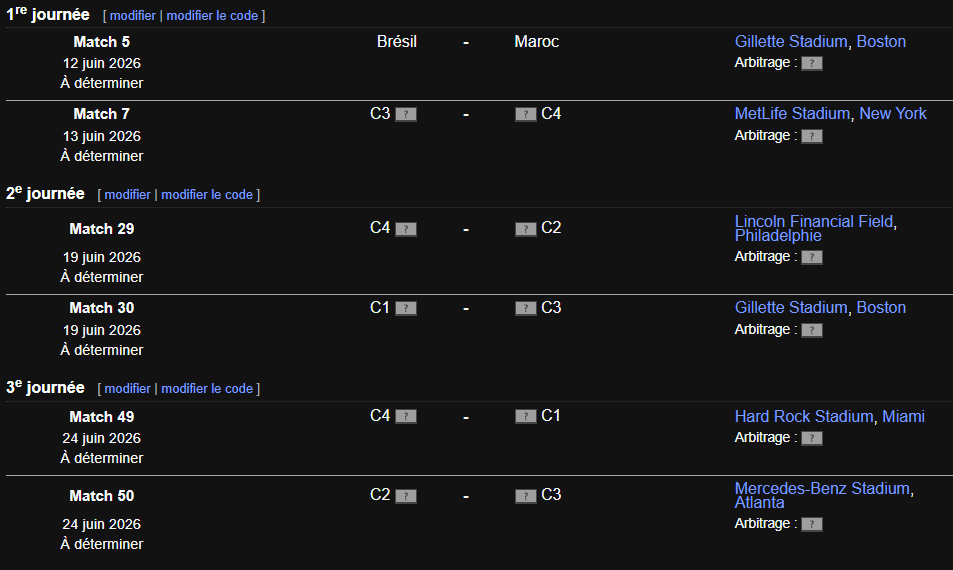Click the Arbitrage flag placeholder for Match 5
This screenshot has height=570, width=953.
tap(812, 63)
